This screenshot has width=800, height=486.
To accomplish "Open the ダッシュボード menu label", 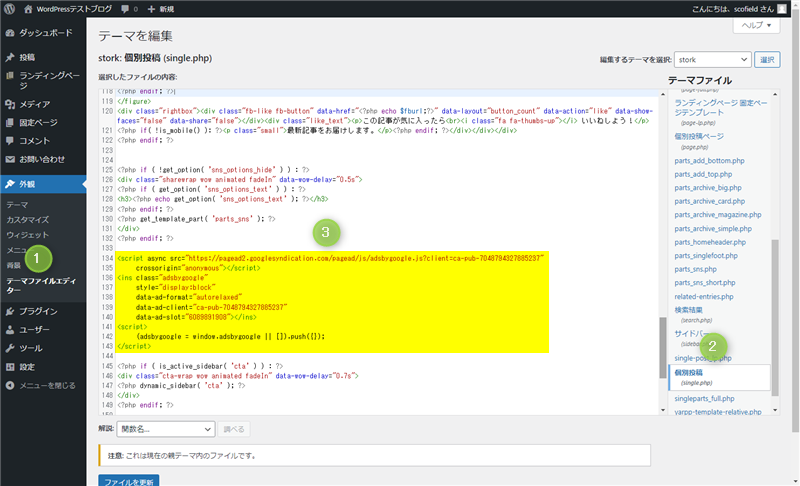I will [x=46, y=33].
